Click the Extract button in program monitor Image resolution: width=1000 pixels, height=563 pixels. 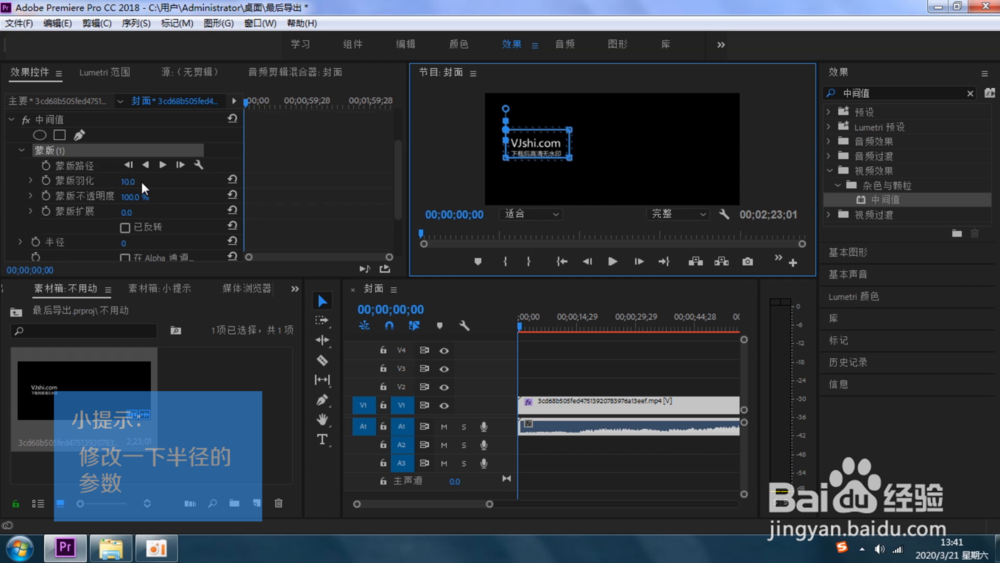pyautogui.click(x=721, y=261)
